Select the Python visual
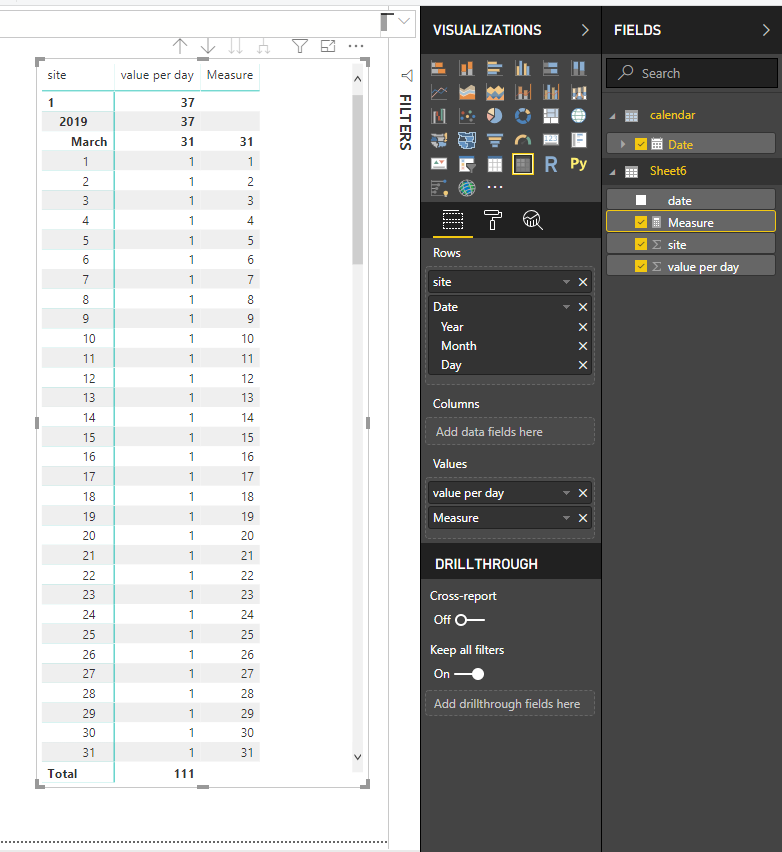This screenshot has height=852, width=782. pos(578,164)
